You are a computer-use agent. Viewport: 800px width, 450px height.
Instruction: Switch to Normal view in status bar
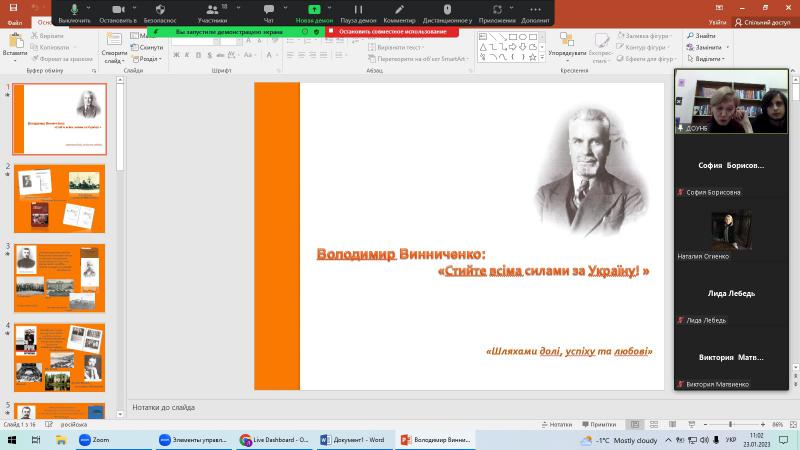[x=635, y=424]
